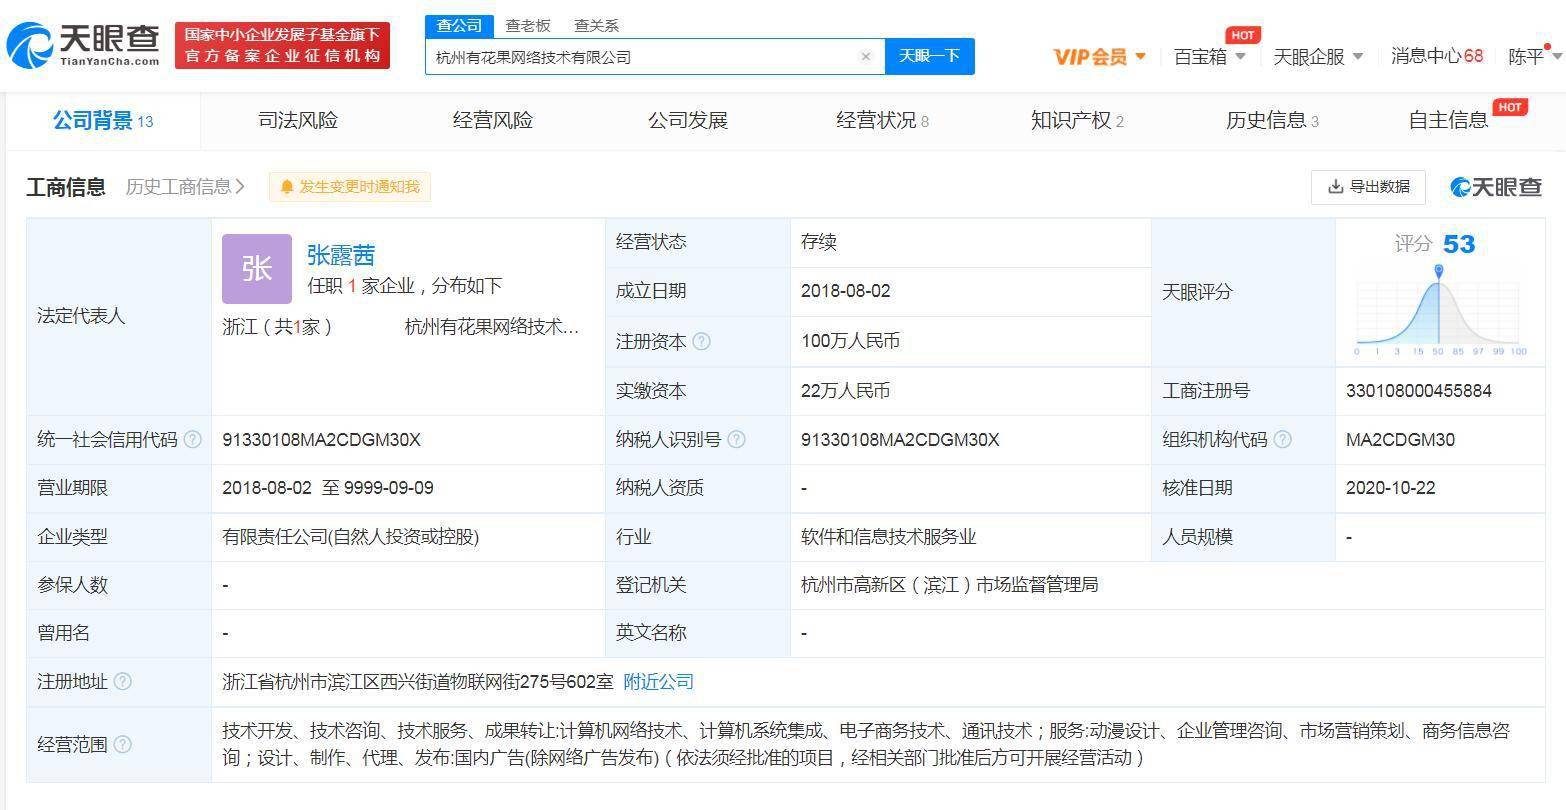
Task: Open the 陈平 user account menu
Action: point(1534,56)
